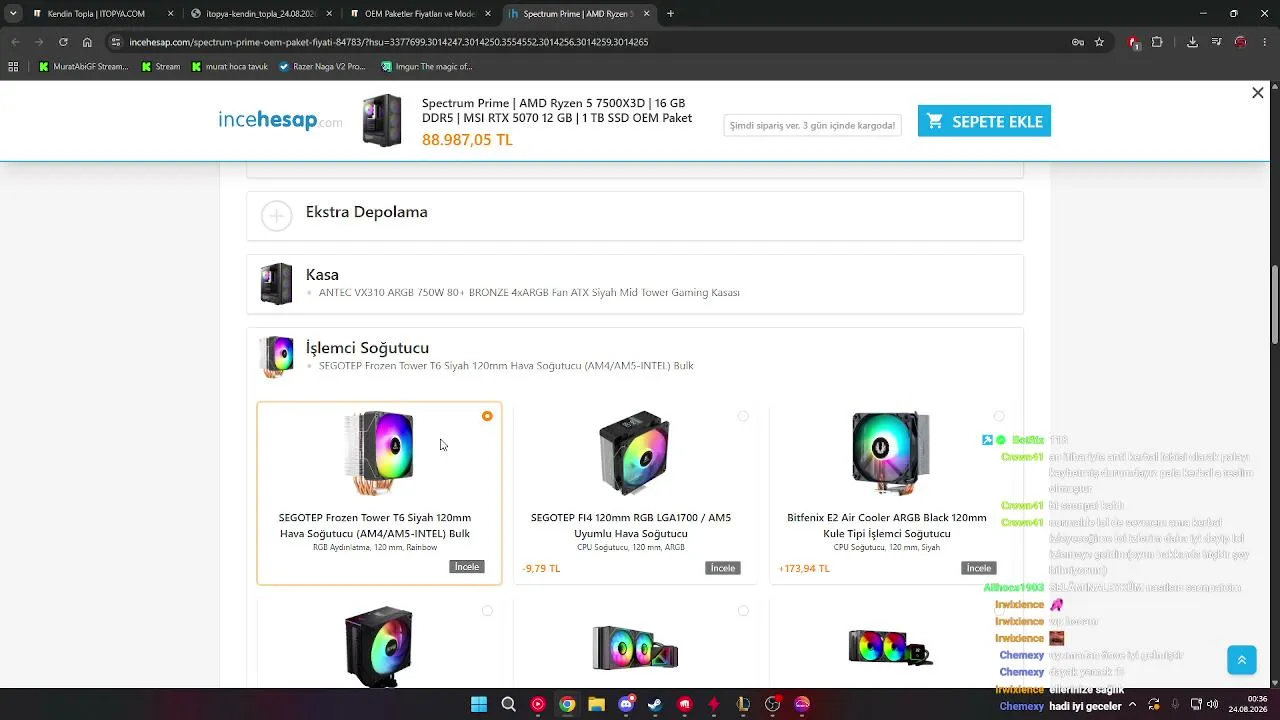1280x720 pixels.
Task: Select SEGOTEP FI4 120mm RGB cooler radio
Action: 743,416
